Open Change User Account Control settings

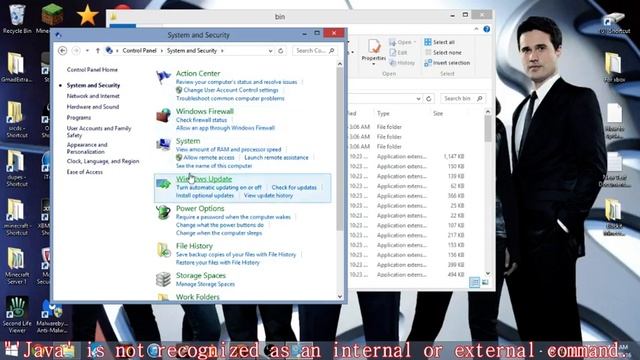[231, 90]
